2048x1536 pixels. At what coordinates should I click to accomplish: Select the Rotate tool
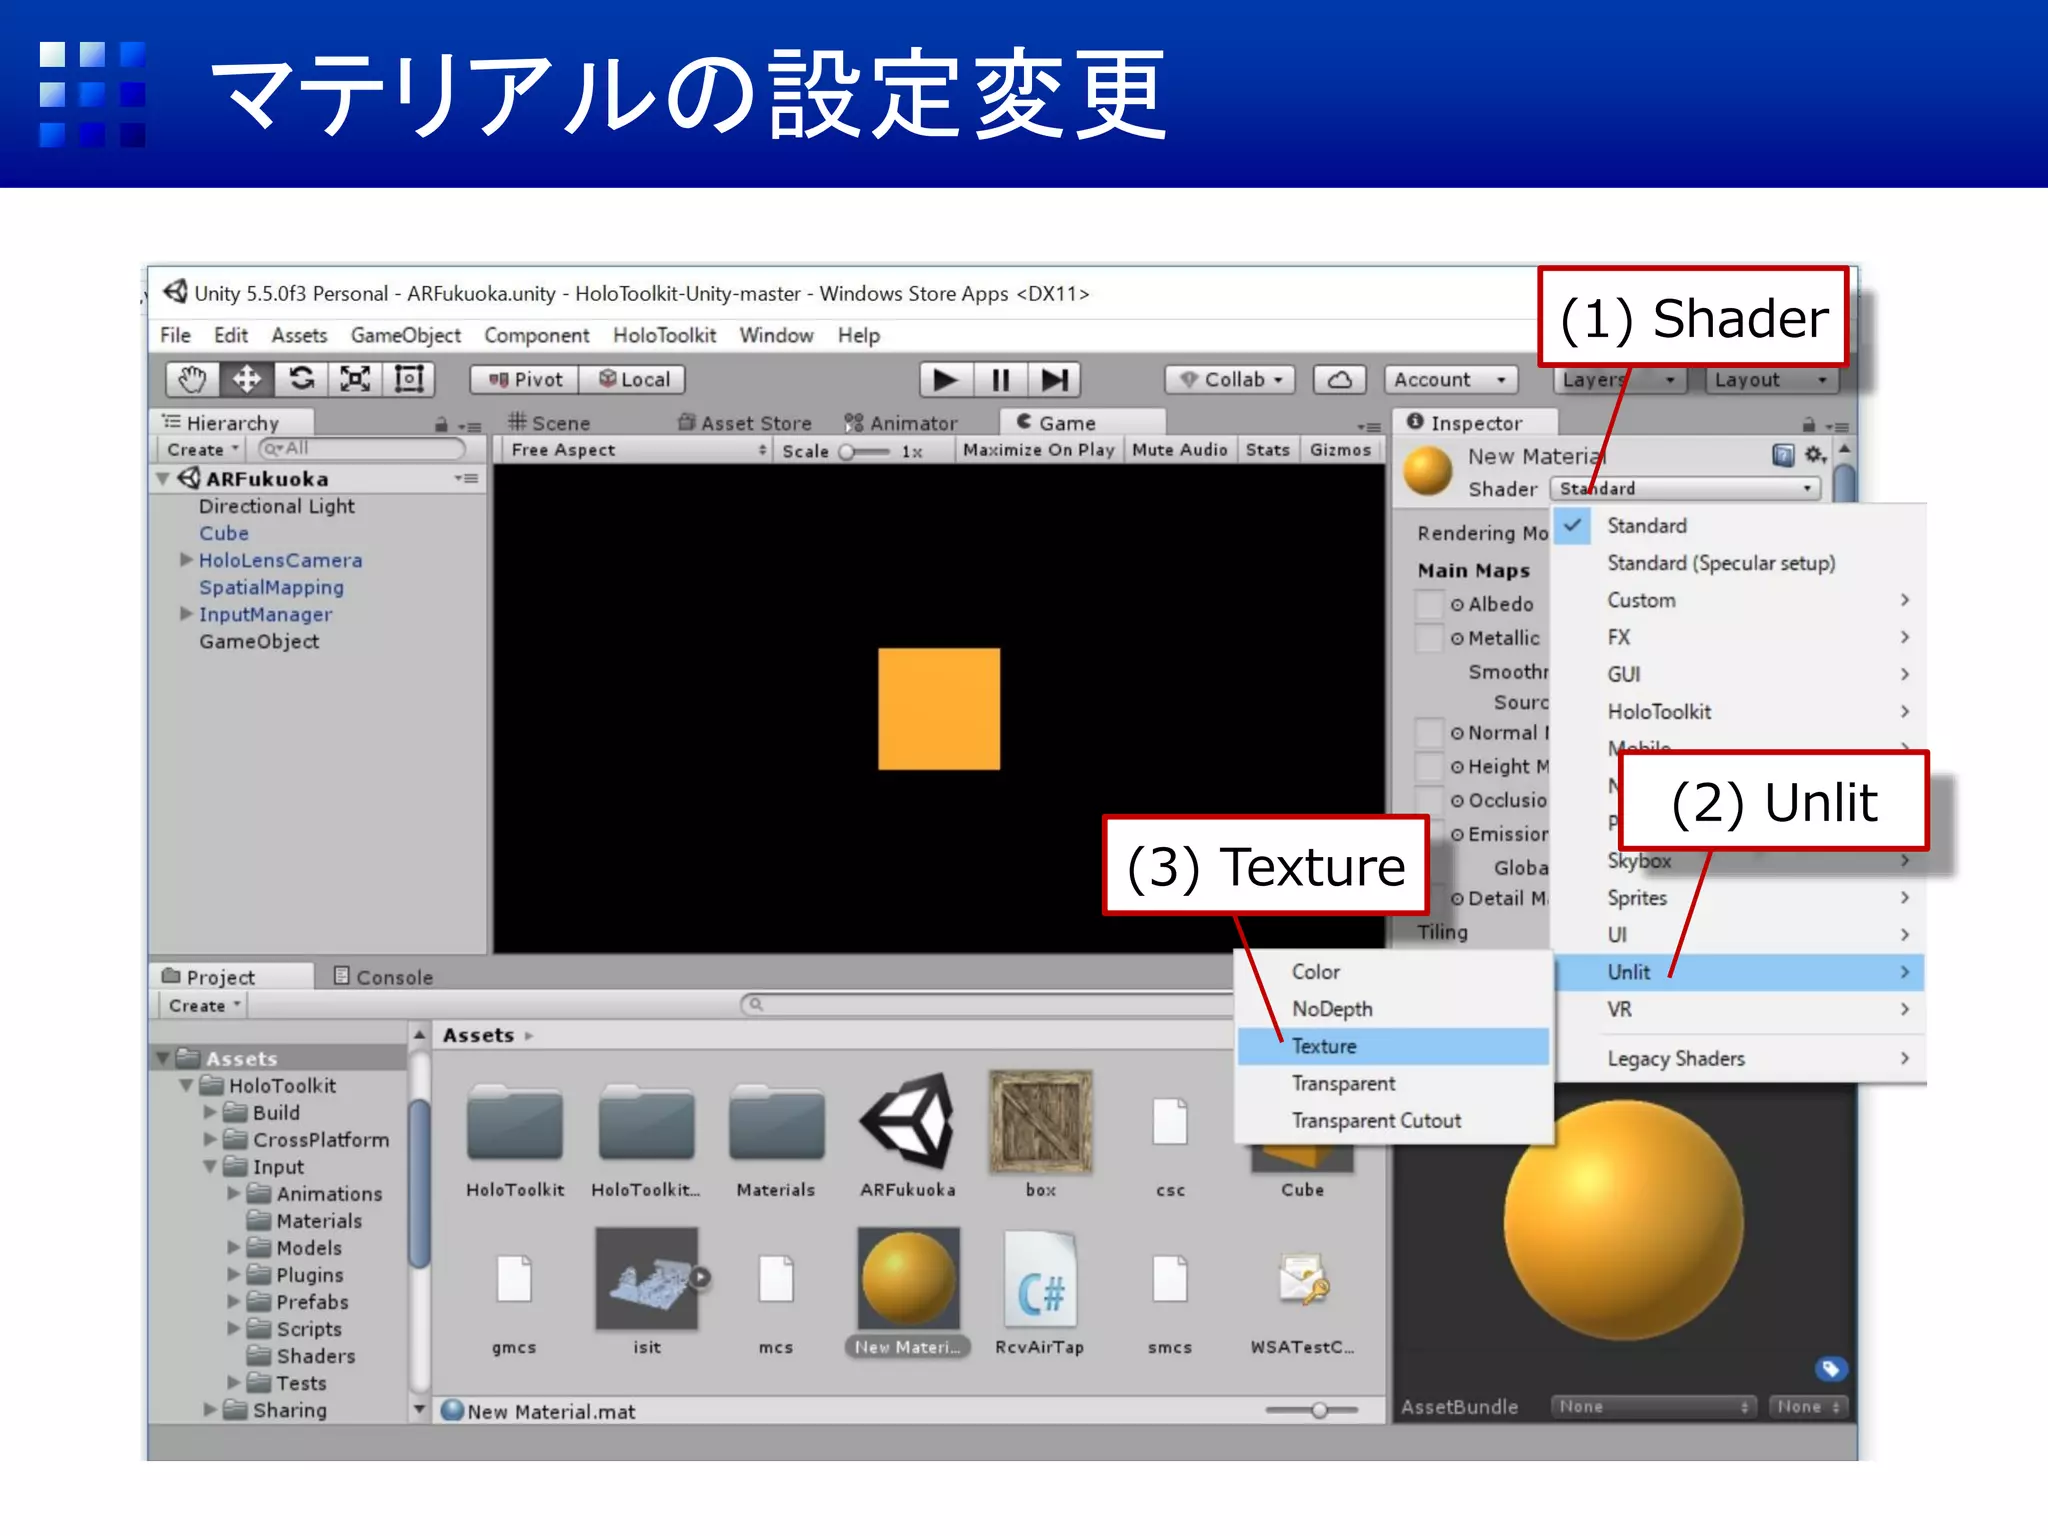pyautogui.click(x=301, y=380)
